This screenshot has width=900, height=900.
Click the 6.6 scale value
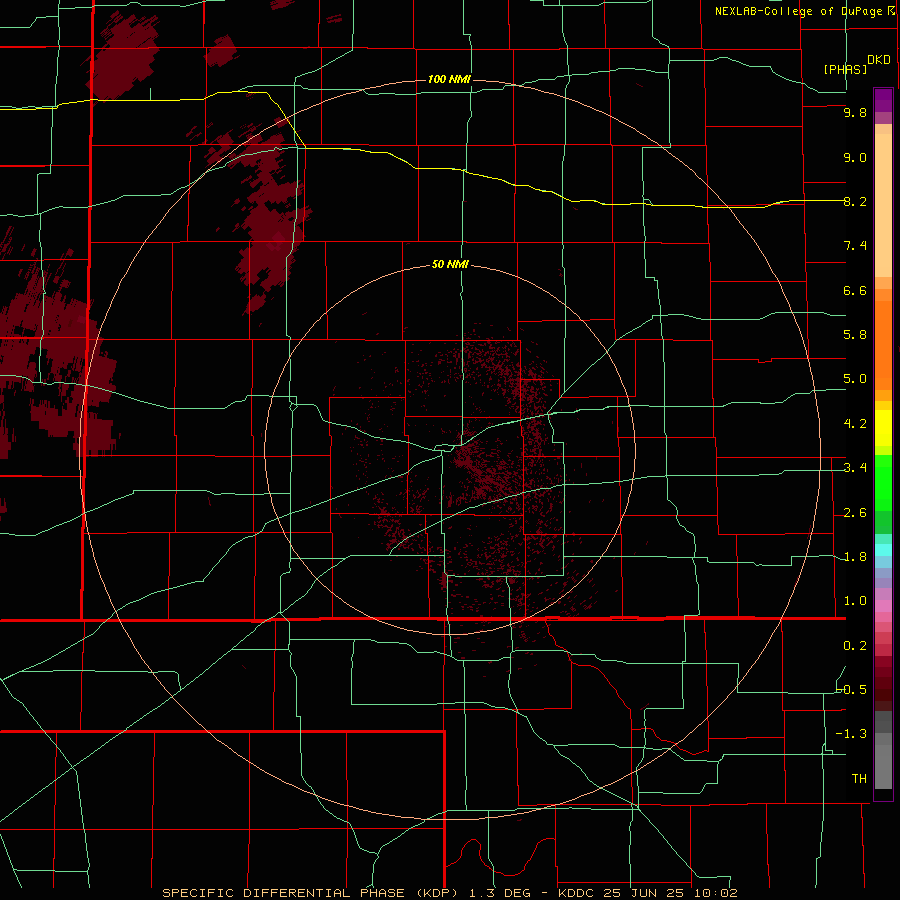[x=855, y=290]
